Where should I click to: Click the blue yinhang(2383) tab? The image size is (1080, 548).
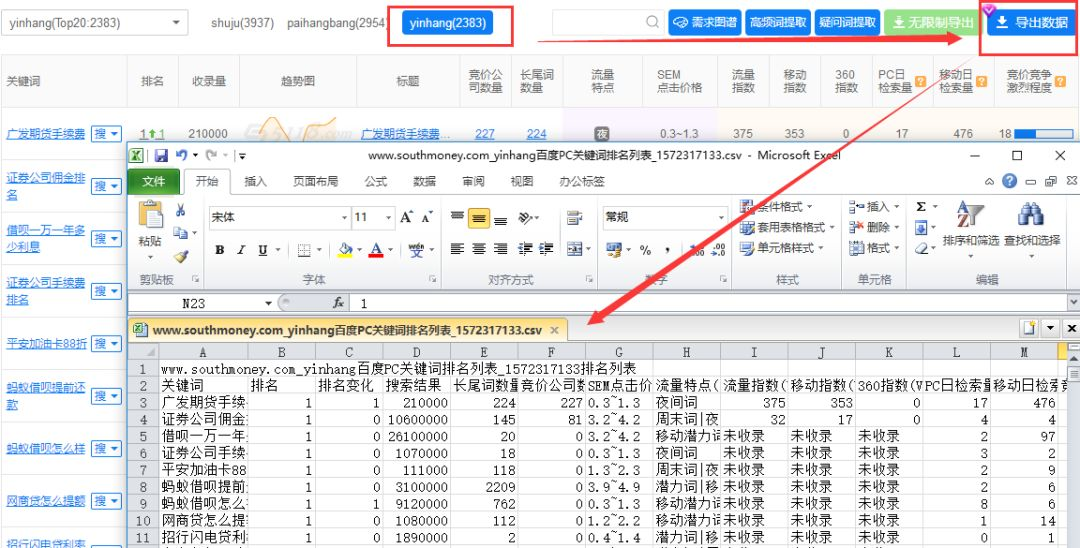click(x=448, y=23)
